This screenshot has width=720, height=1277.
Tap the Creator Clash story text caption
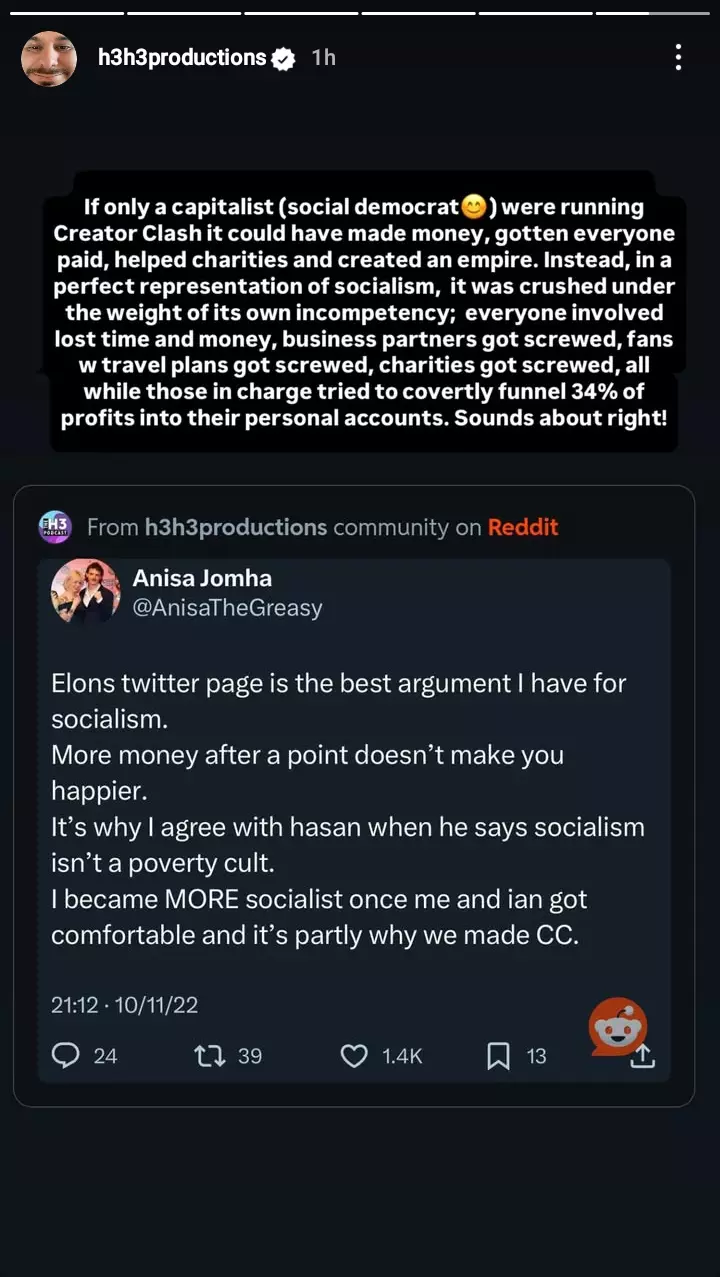[364, 312]
